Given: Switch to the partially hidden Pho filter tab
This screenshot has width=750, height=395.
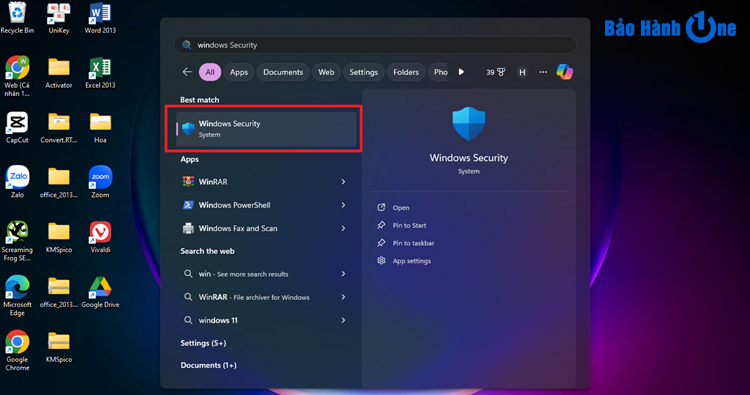Looking at the screenshot, I should [x=438, y=72].
